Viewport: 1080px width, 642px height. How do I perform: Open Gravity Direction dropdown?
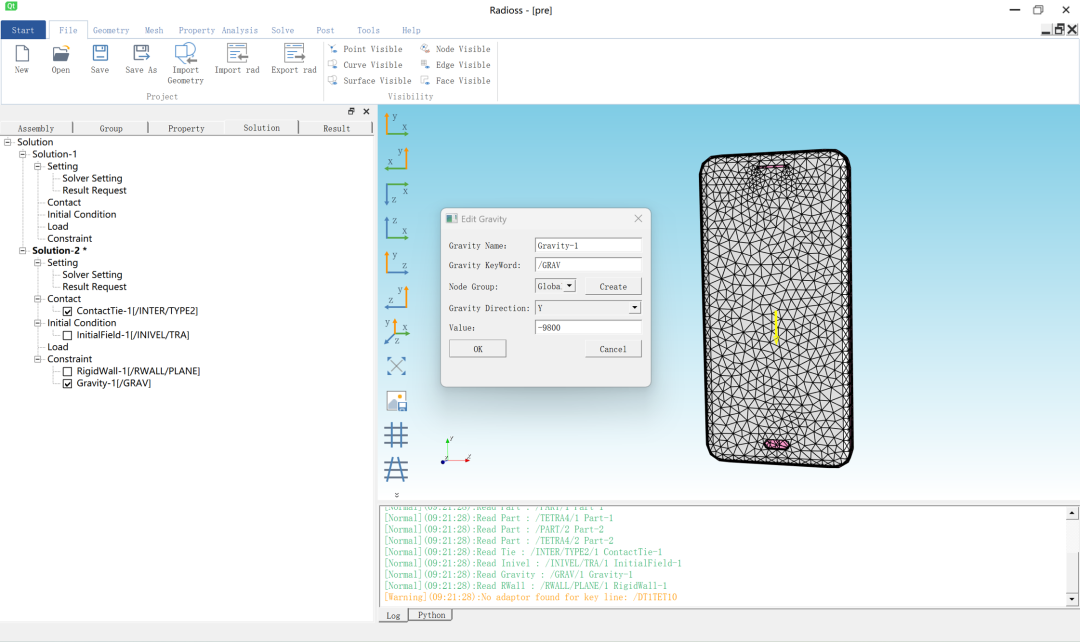pos(634,308)
